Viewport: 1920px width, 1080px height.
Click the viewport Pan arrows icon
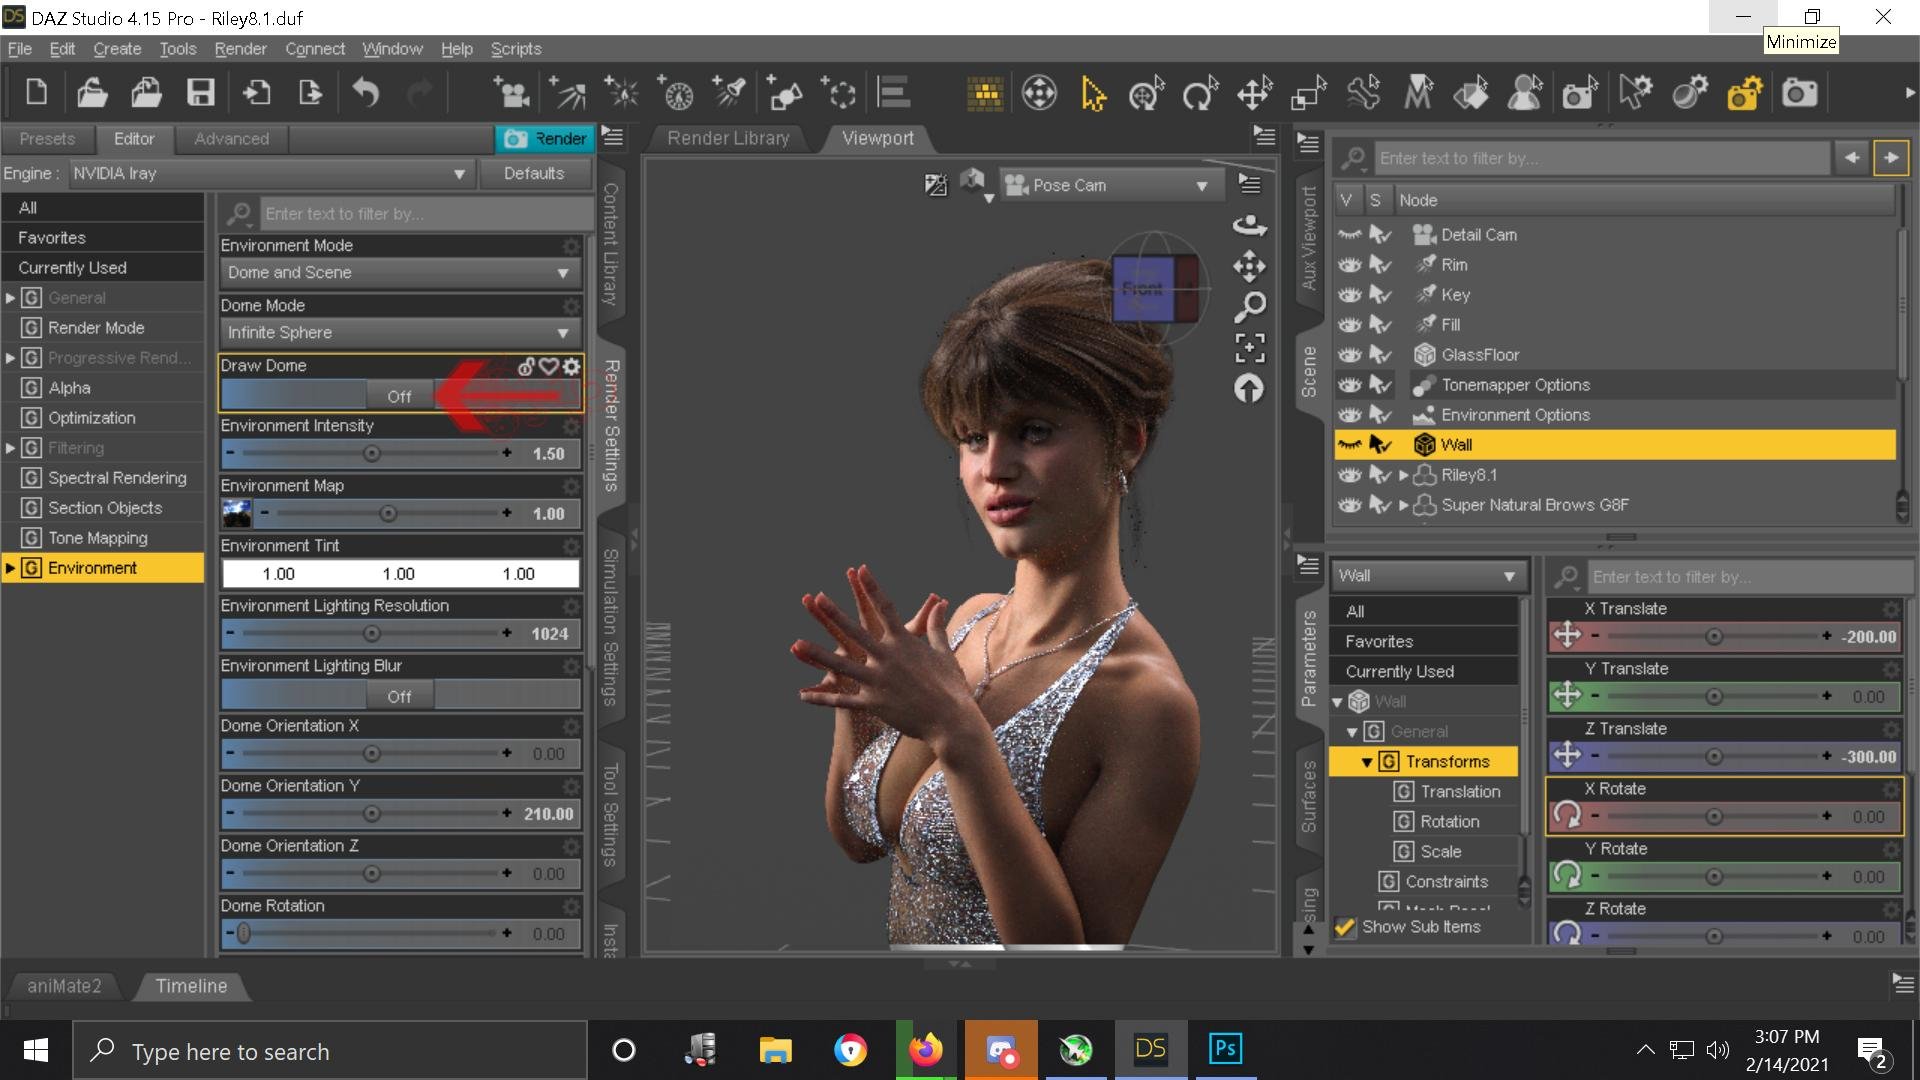[1249, 266]
